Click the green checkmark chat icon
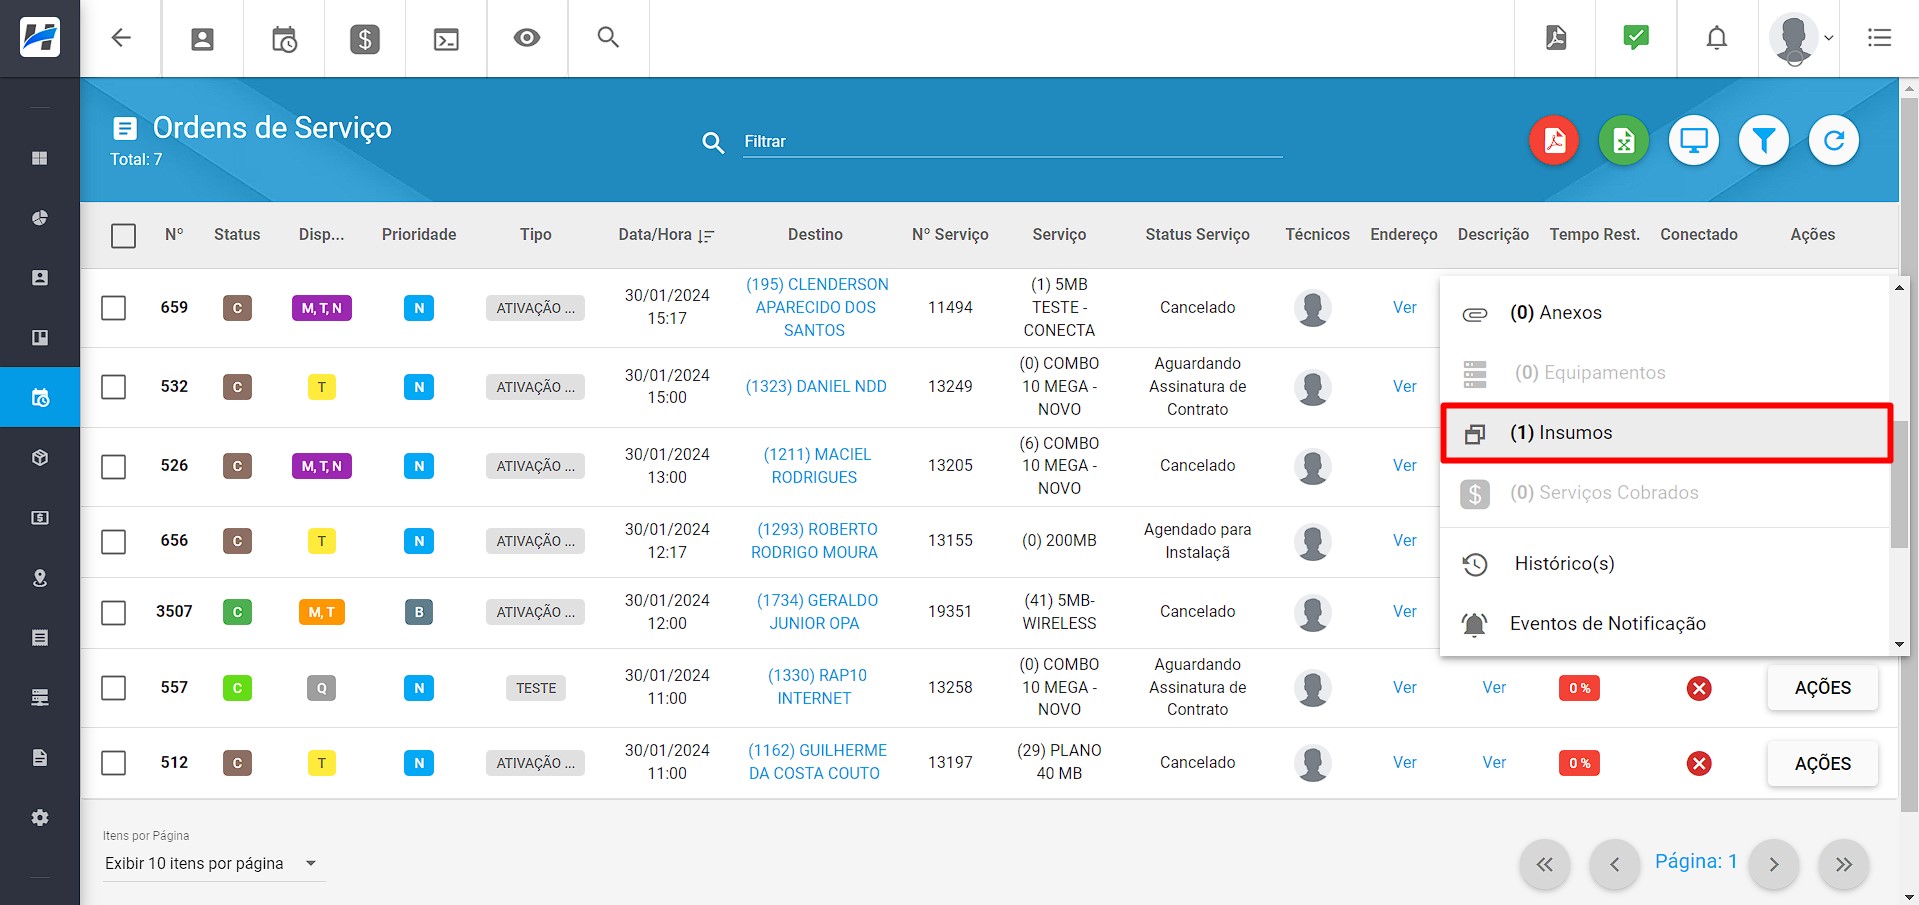 pos(1636,38)
